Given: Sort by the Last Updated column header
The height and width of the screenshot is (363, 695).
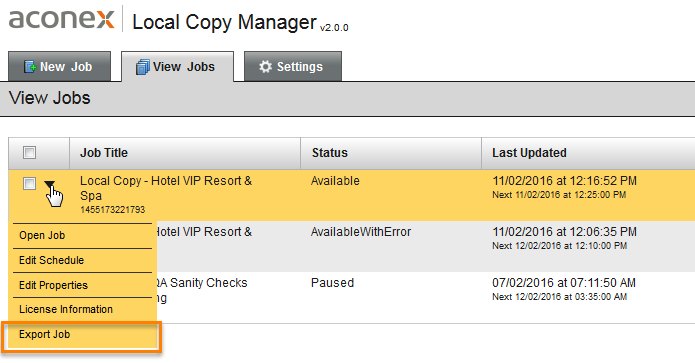Looking at the screenshot, I should (x=588, y=153).
